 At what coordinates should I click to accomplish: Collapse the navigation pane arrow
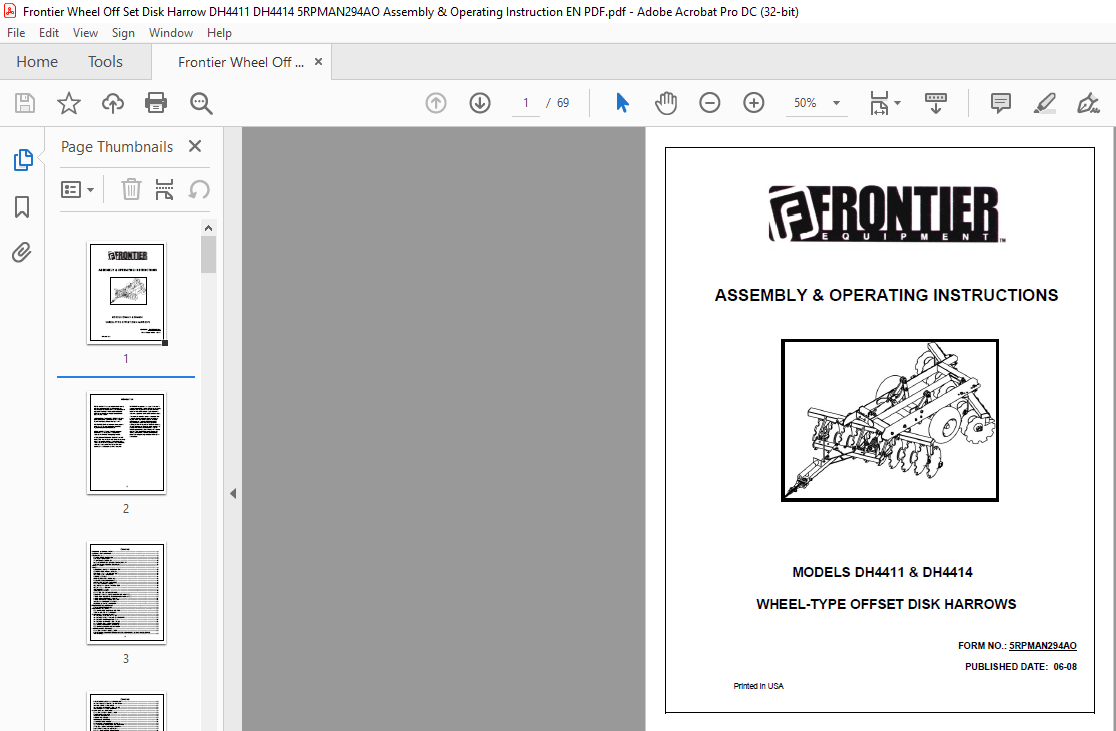(233, 493)
